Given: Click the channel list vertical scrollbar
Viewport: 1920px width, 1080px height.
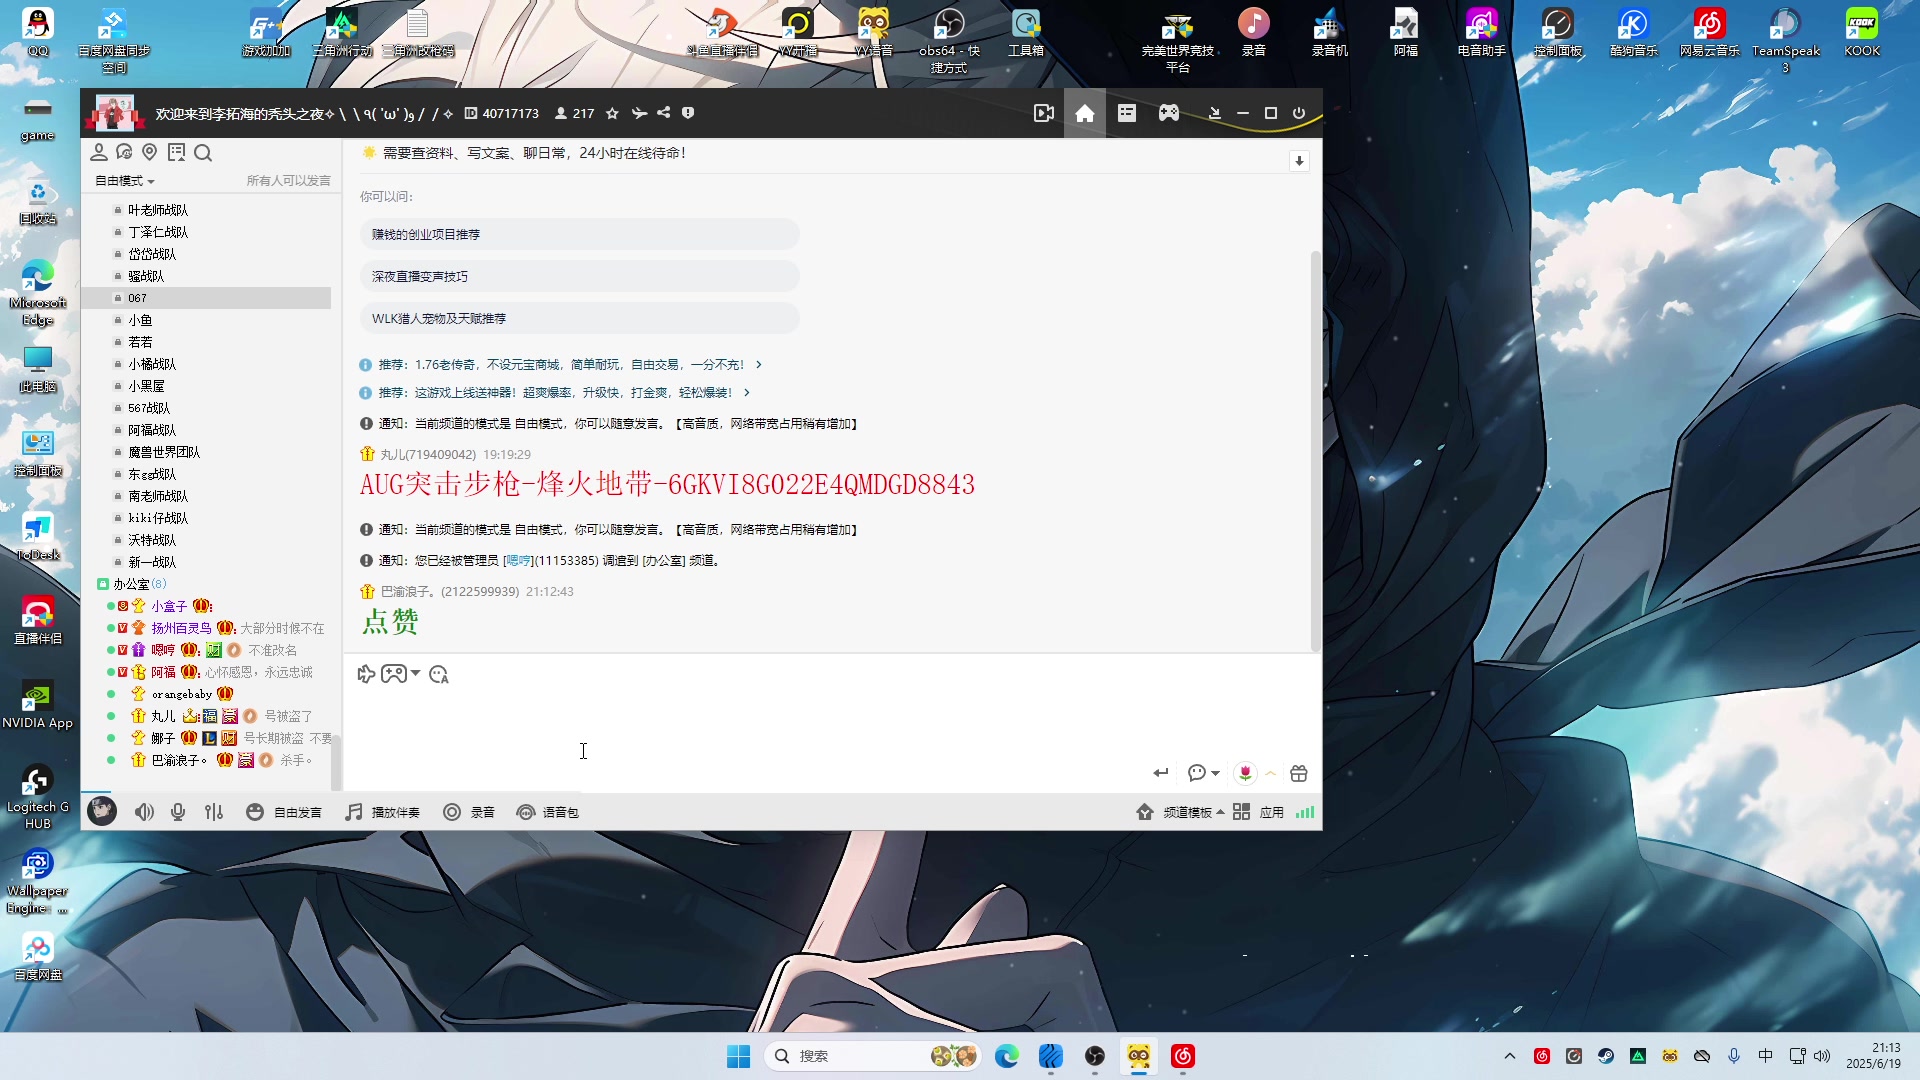Looking at the screenshot, I should pos(336,765).
